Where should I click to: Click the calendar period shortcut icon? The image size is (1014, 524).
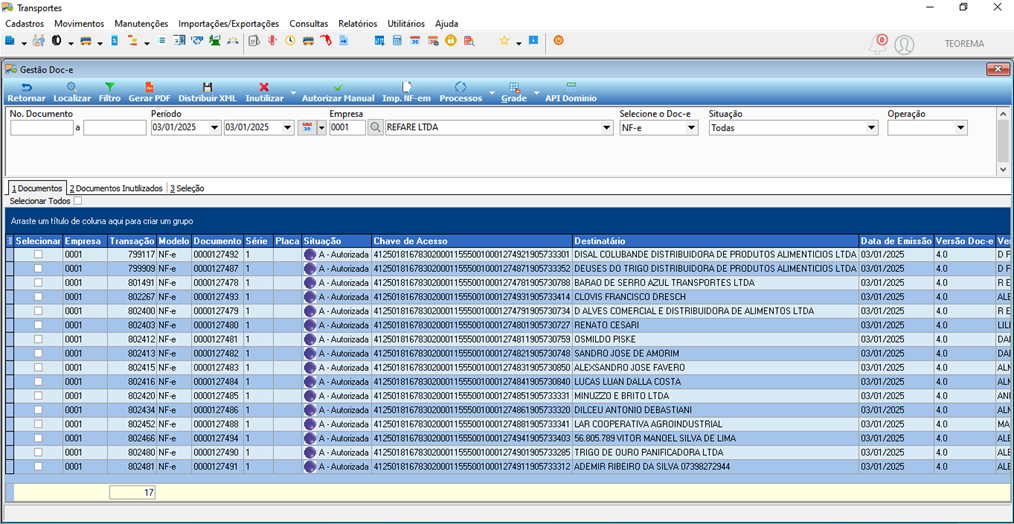point(306,128)
